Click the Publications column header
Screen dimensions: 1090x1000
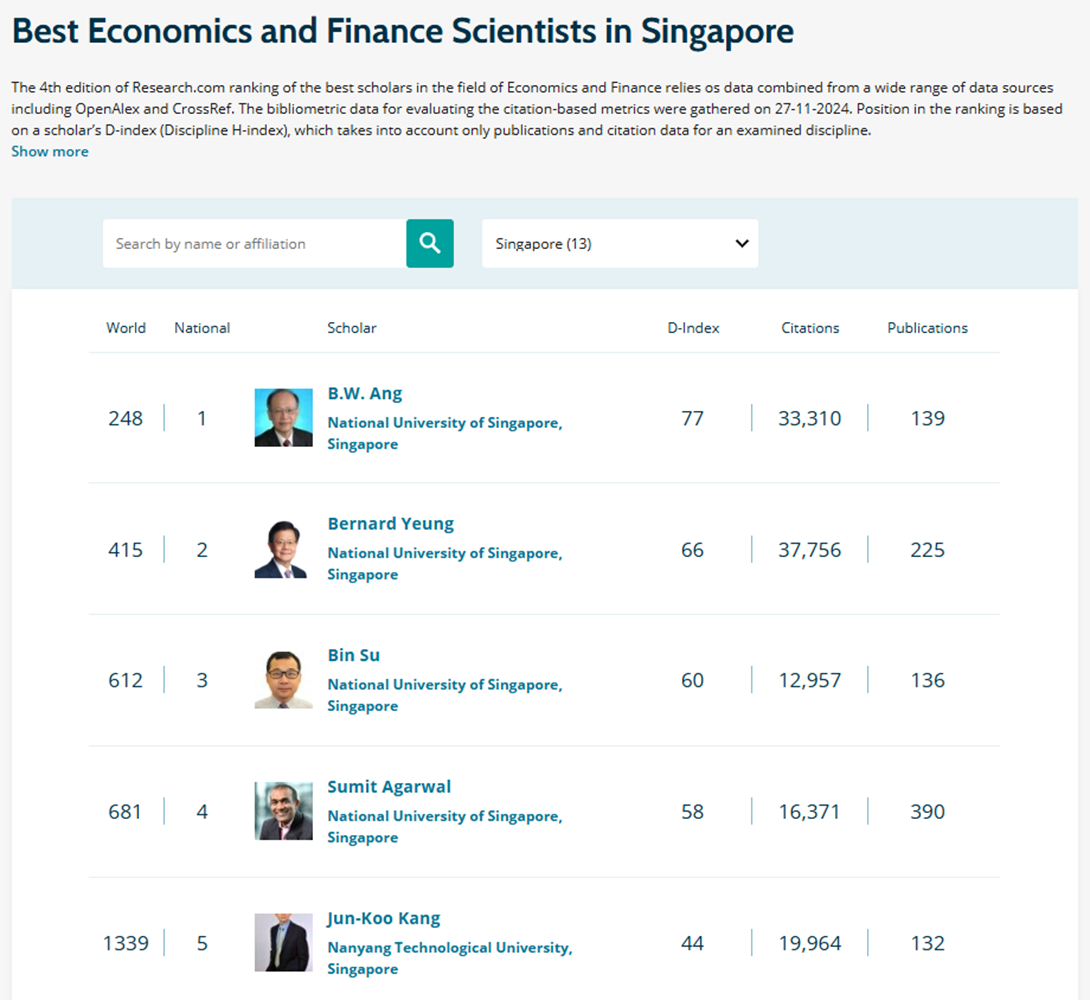click(x=927, y=328)
